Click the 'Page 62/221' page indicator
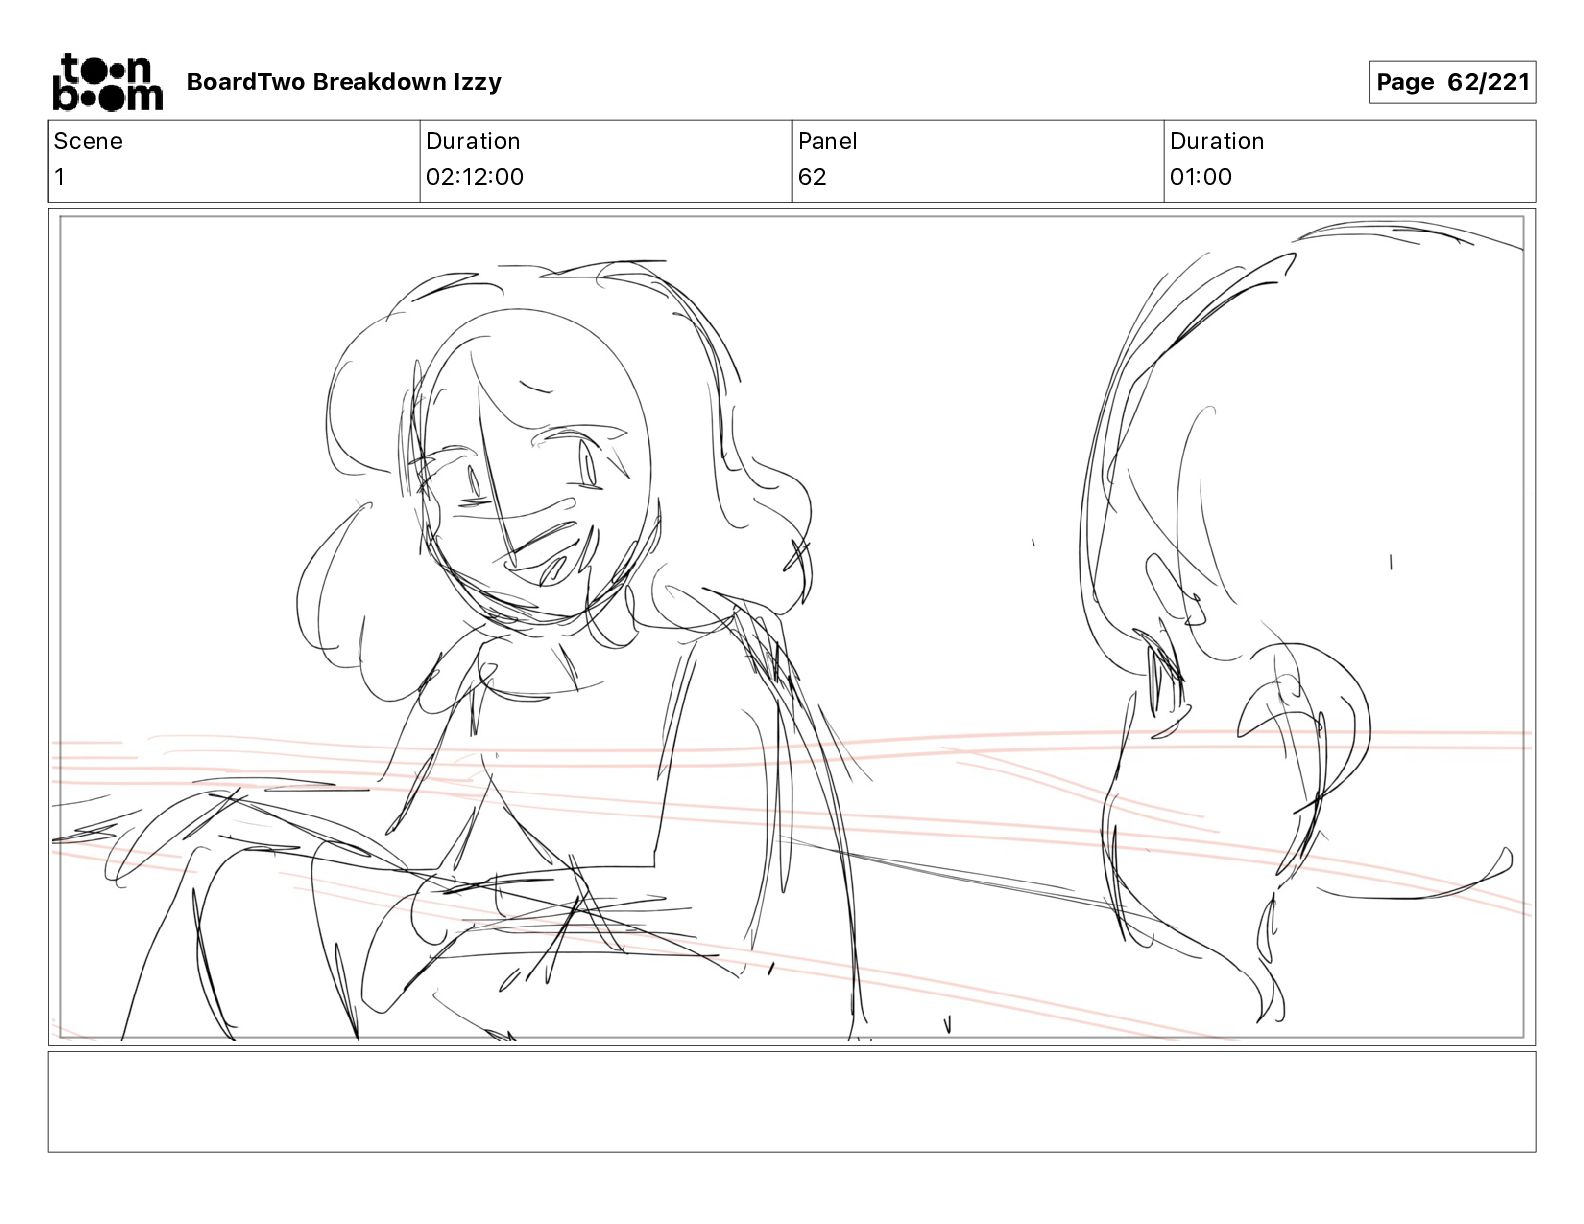This screenshot has width=1584, height=1224. [1452, 82]
